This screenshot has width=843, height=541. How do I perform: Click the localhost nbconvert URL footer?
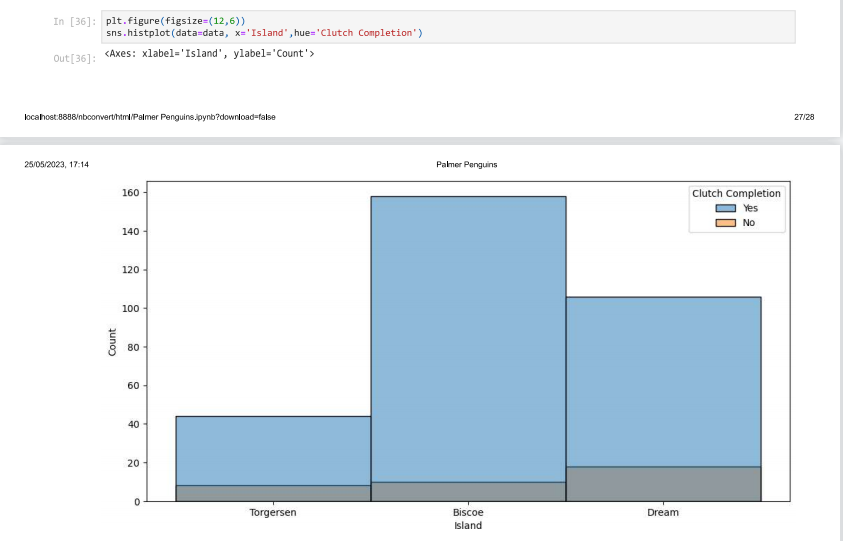[x=150, y=117]
